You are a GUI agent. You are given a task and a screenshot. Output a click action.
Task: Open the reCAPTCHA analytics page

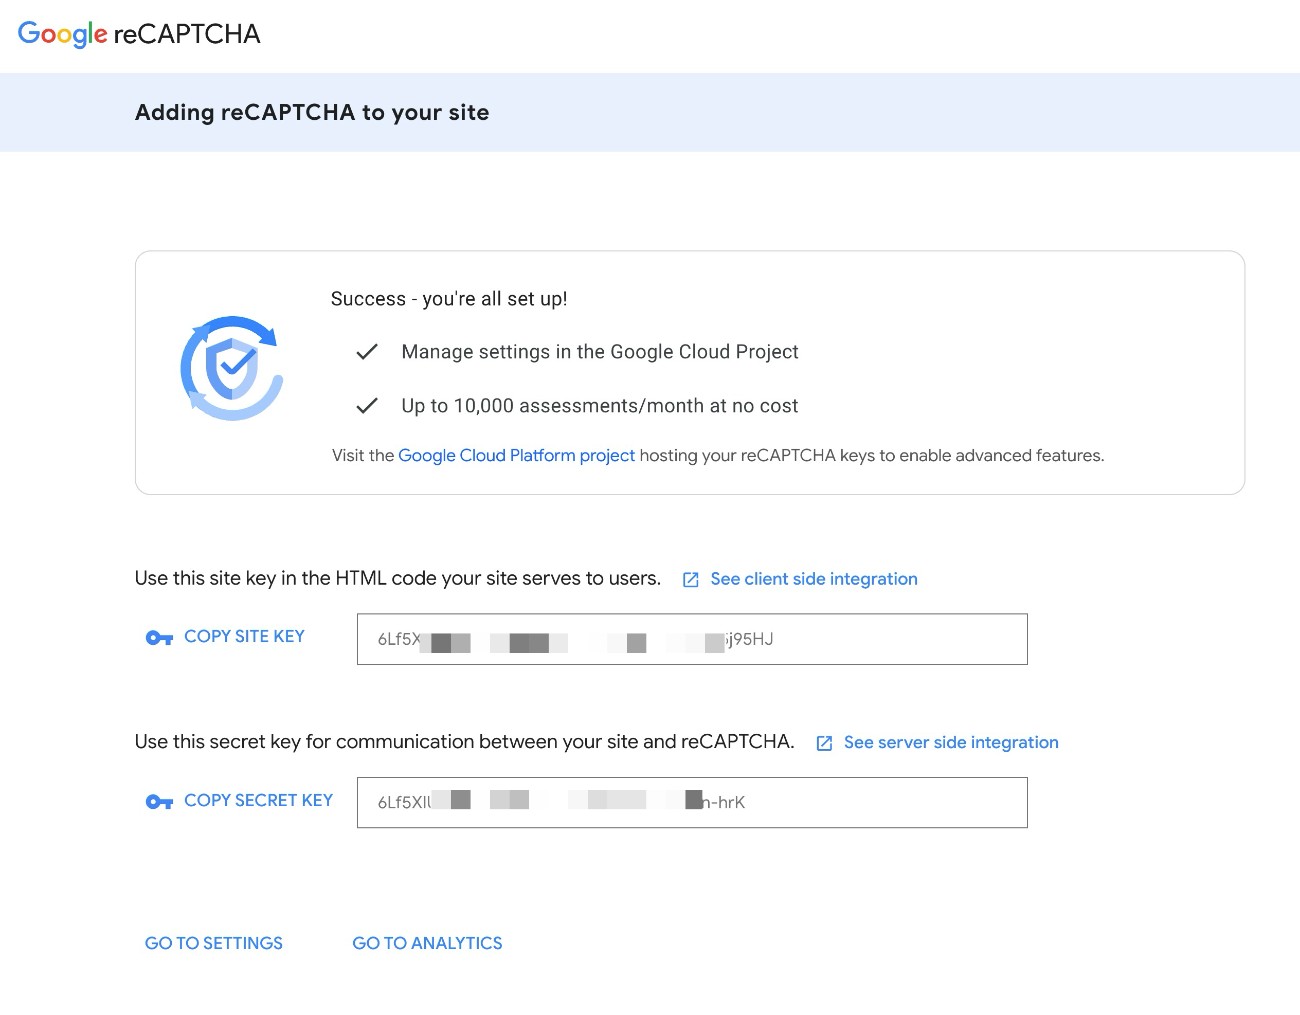coord(427,943)
